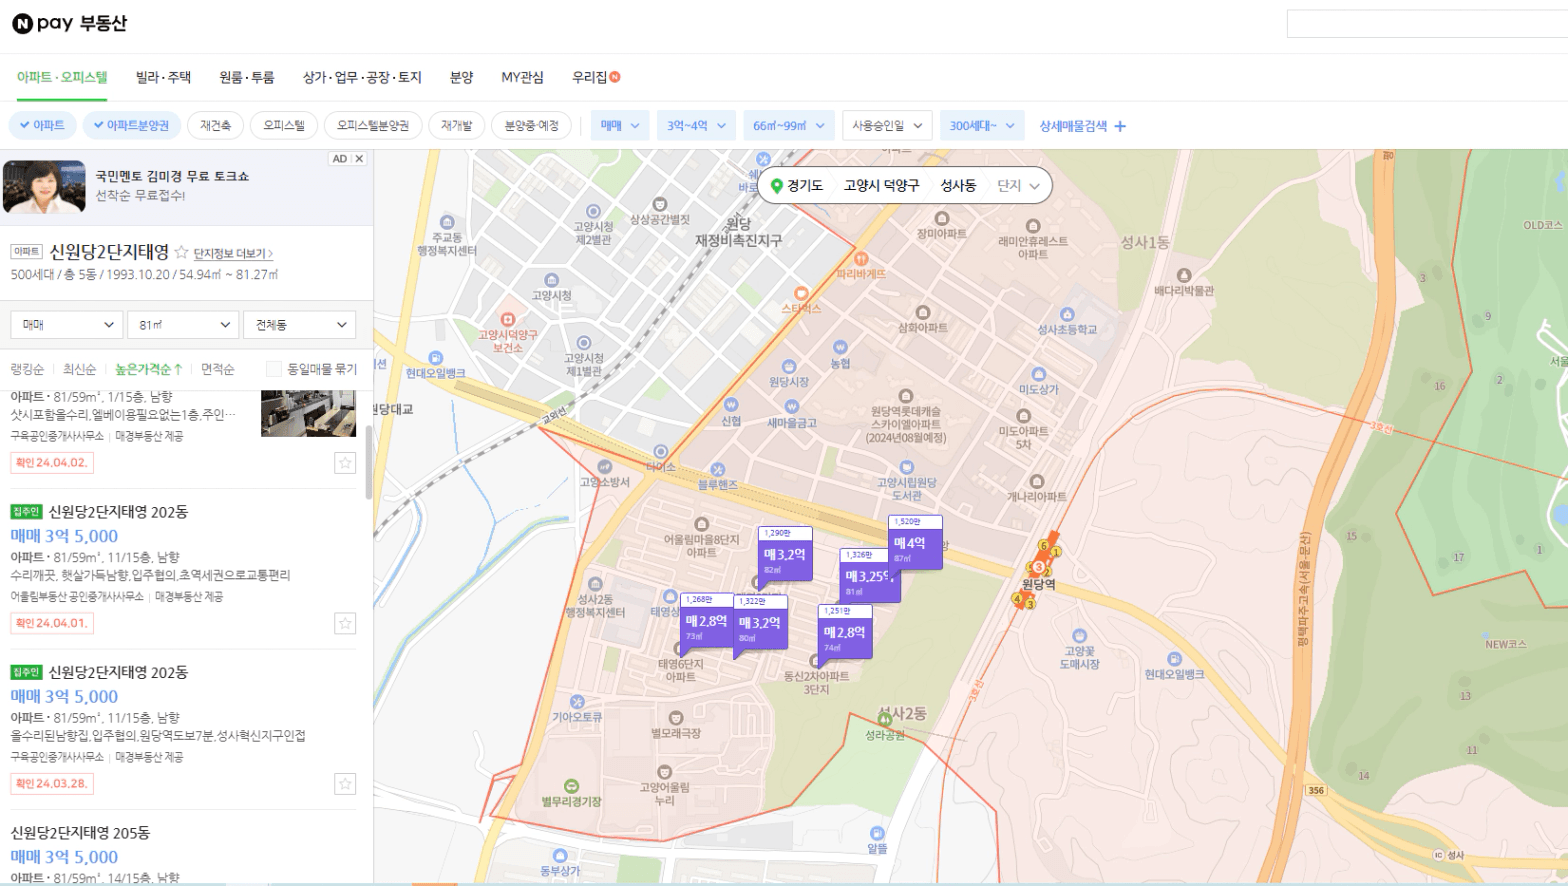Add detailed listing search with plus icon

(1120, 126)
